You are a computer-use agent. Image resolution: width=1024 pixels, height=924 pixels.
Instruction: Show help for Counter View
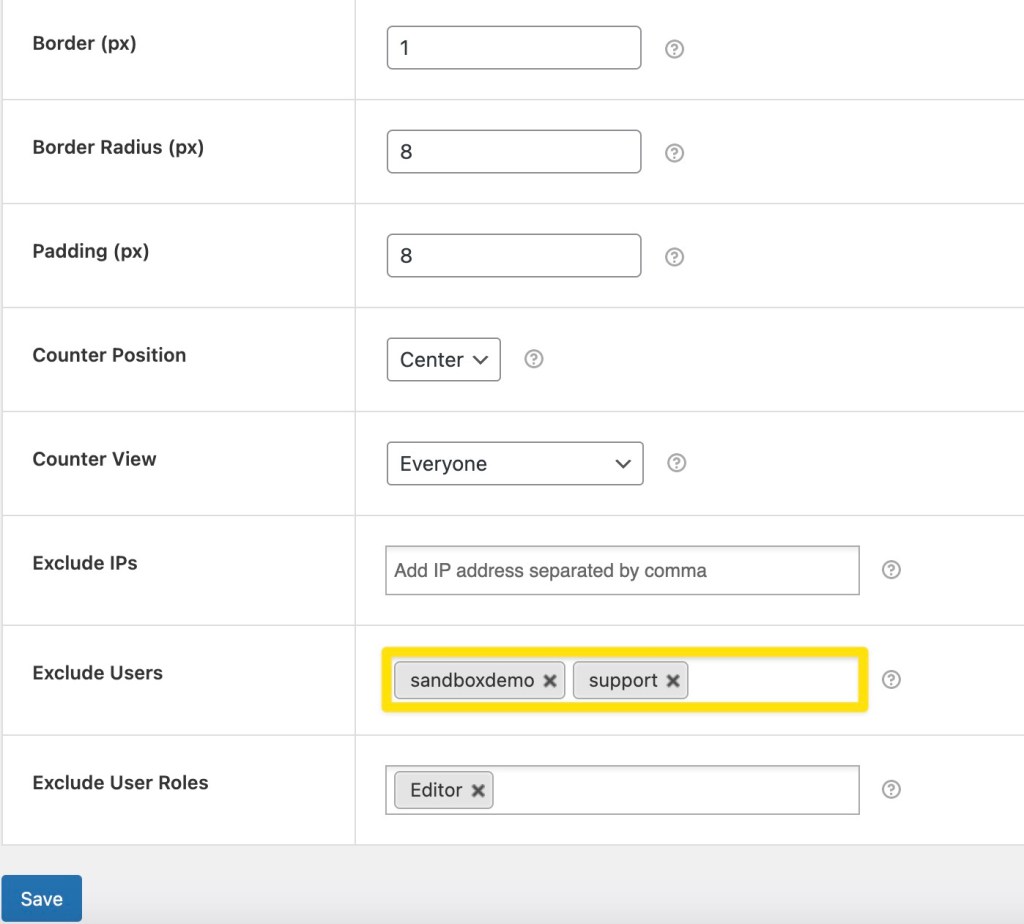point(677,463)
